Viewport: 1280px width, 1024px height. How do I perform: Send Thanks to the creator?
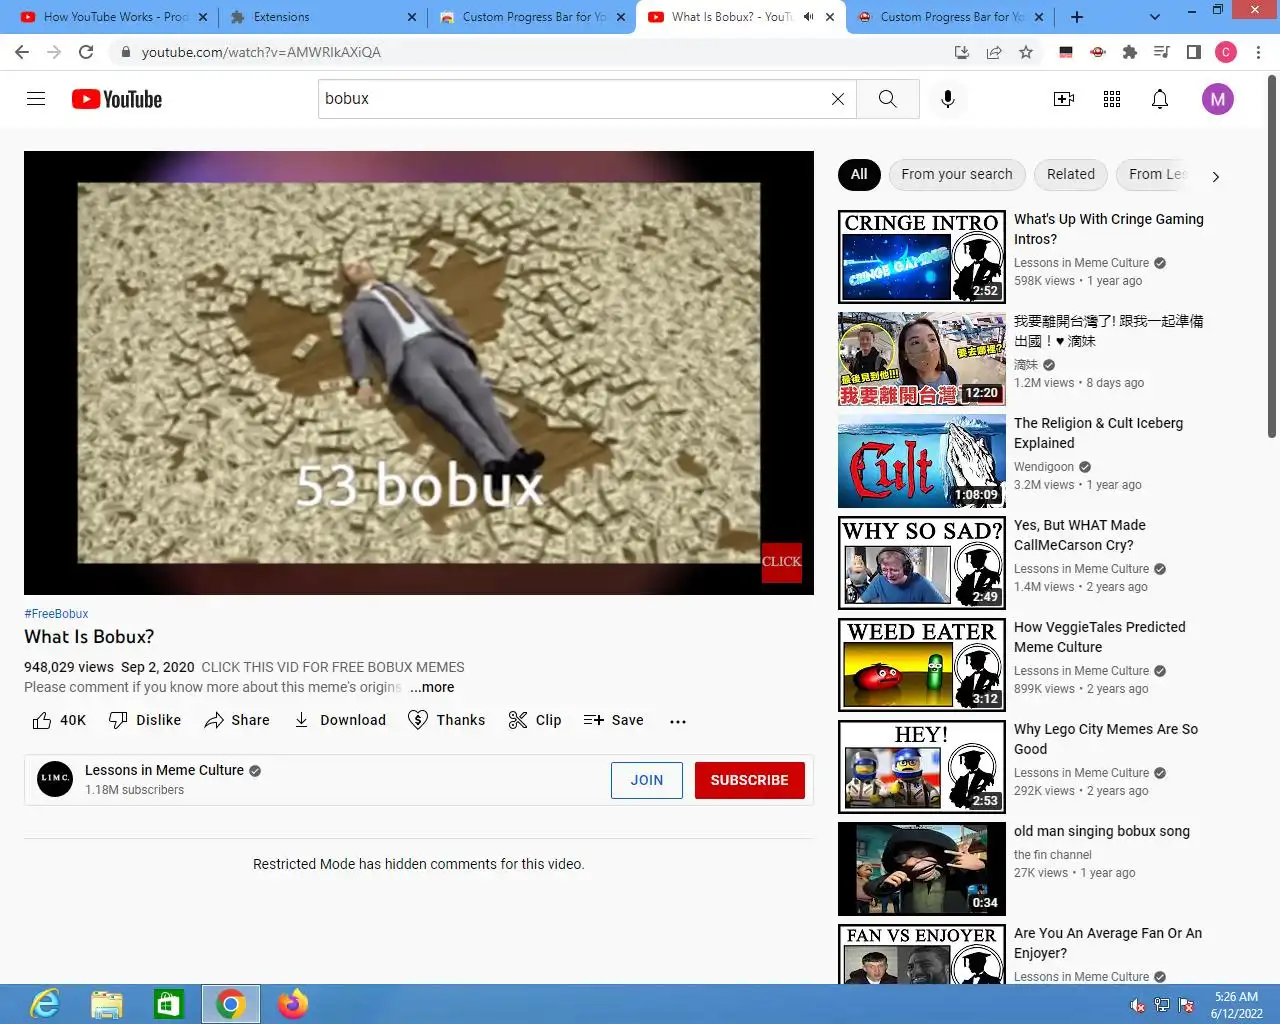pos(447,720)
